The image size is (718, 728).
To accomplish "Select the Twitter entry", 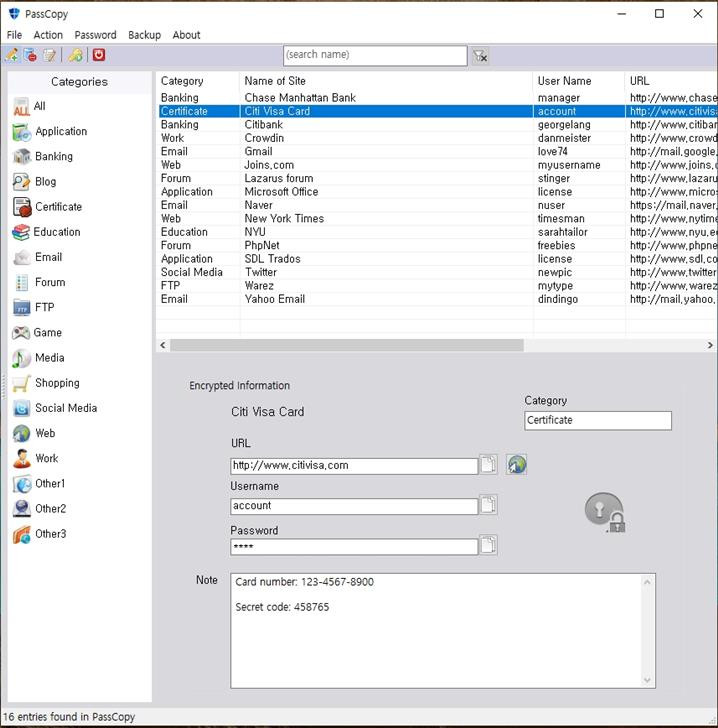I will [437, 272].
